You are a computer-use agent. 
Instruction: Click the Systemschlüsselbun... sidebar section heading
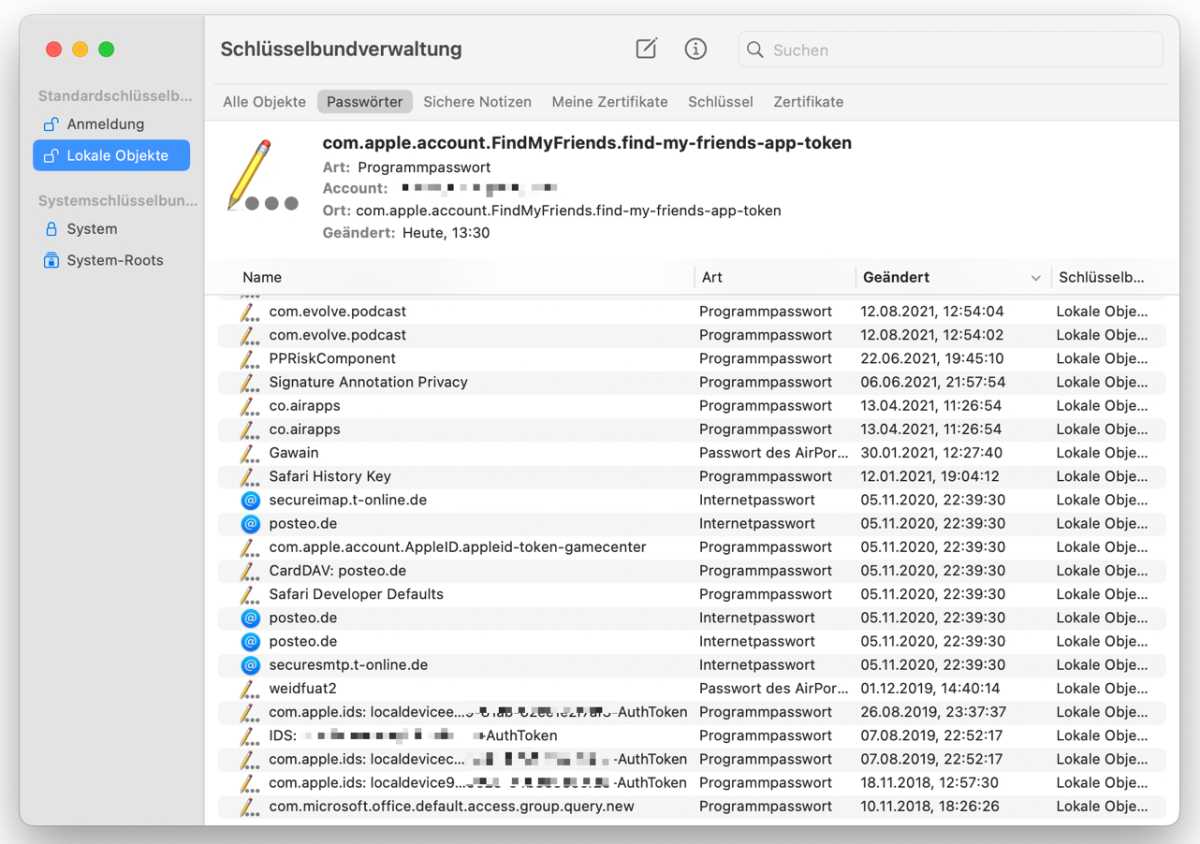point(117,201)
